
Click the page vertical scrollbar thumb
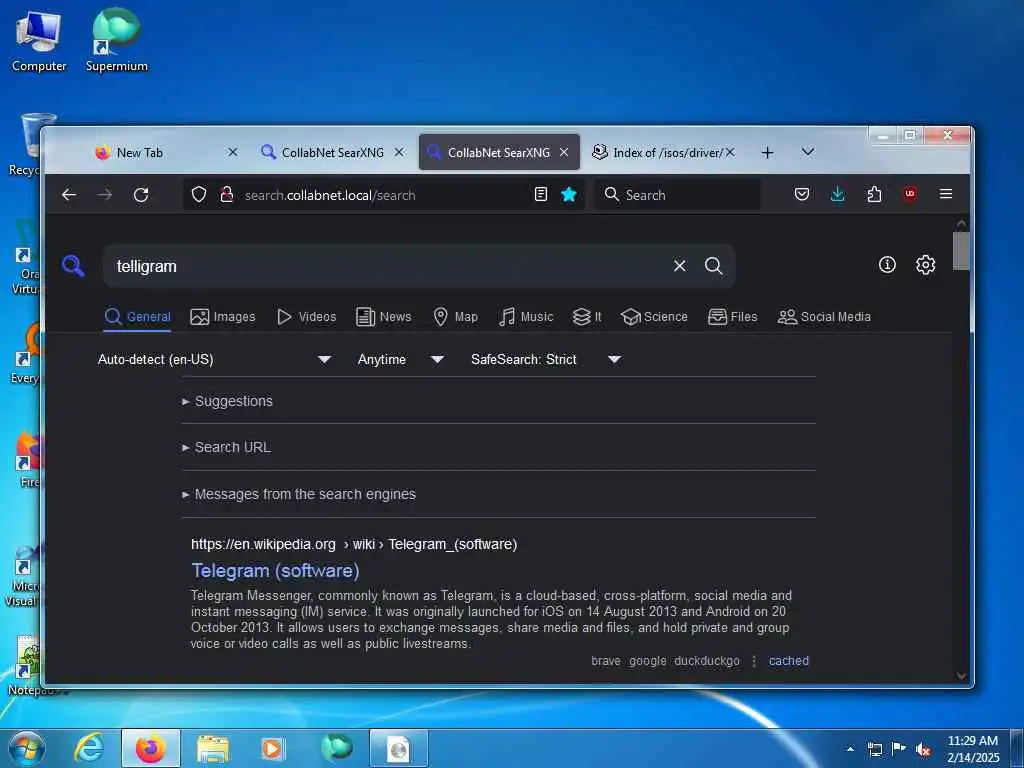click(961, 250)
